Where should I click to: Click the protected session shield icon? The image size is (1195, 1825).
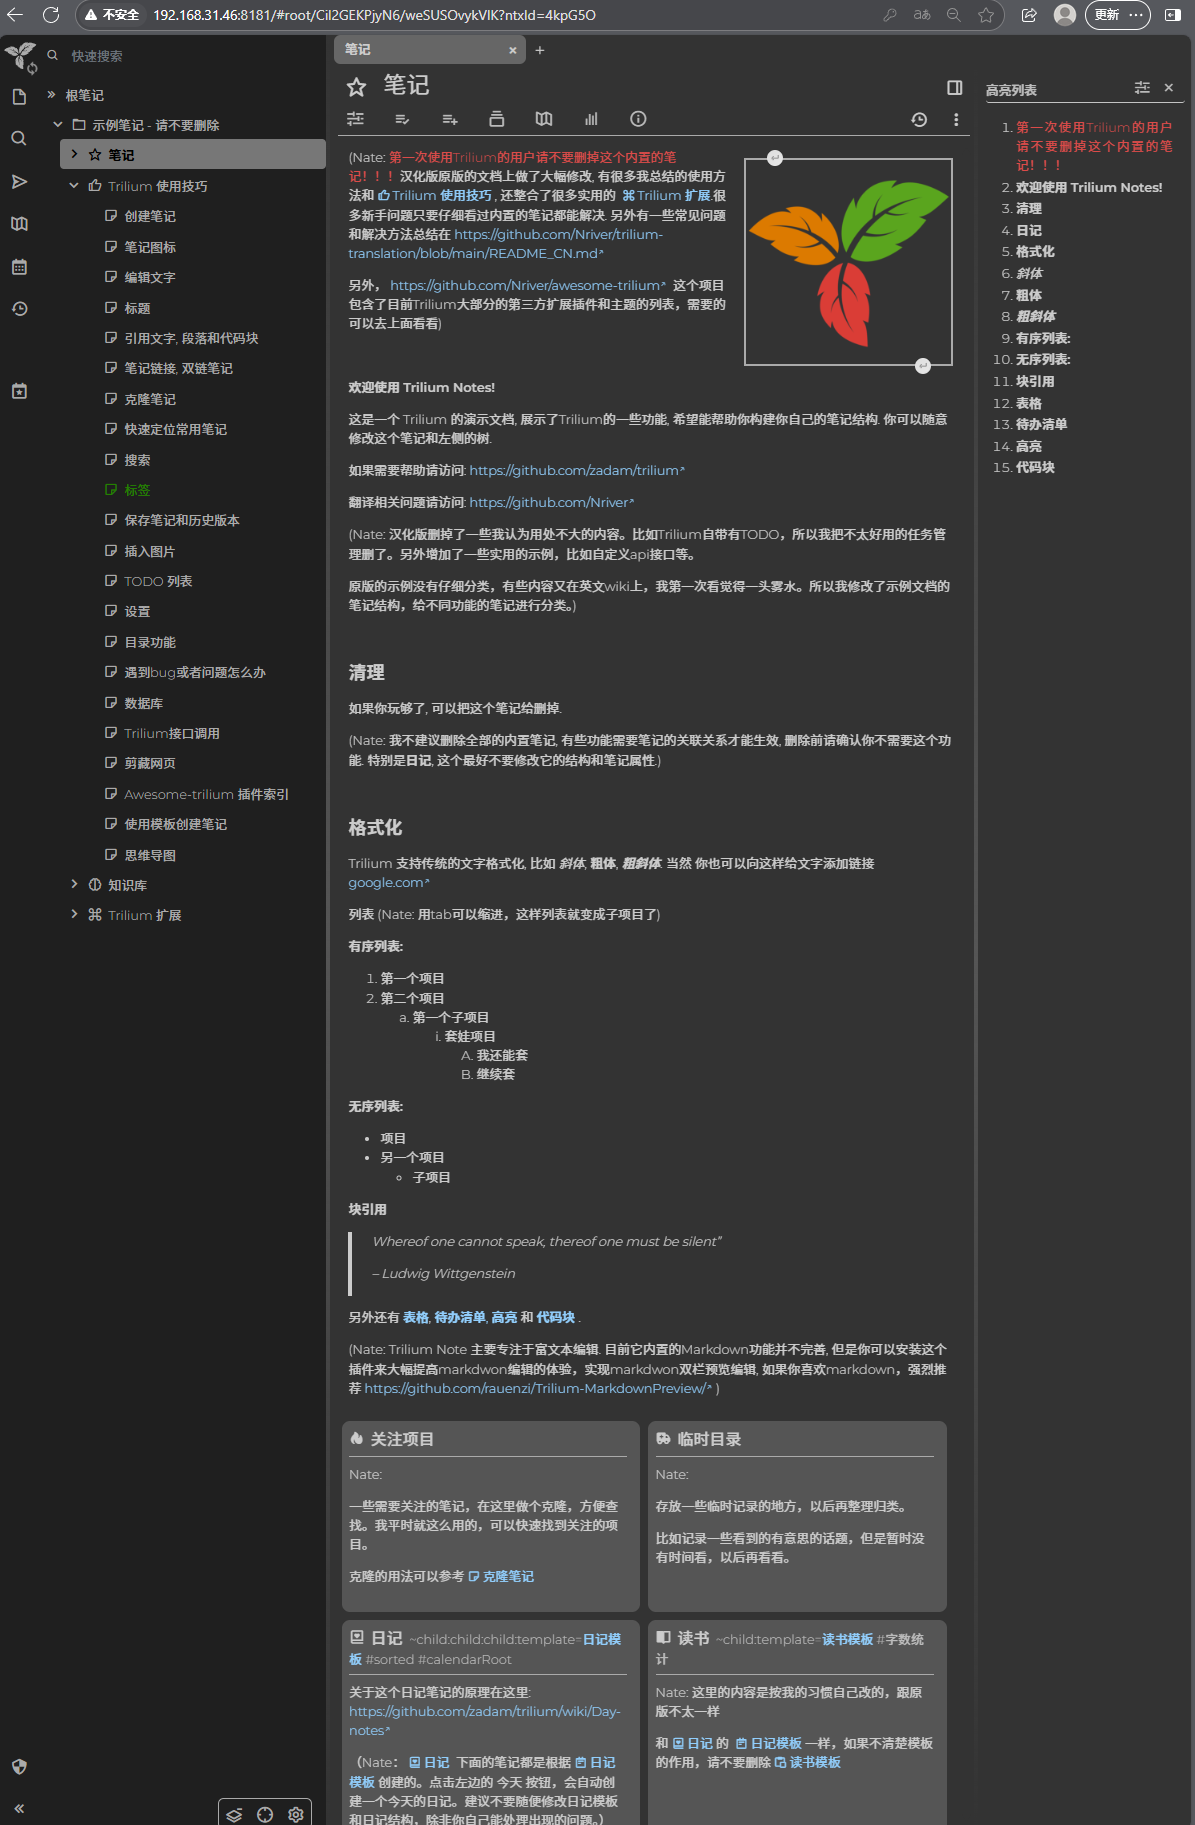pyautogui.click(x=19, y=1767)
